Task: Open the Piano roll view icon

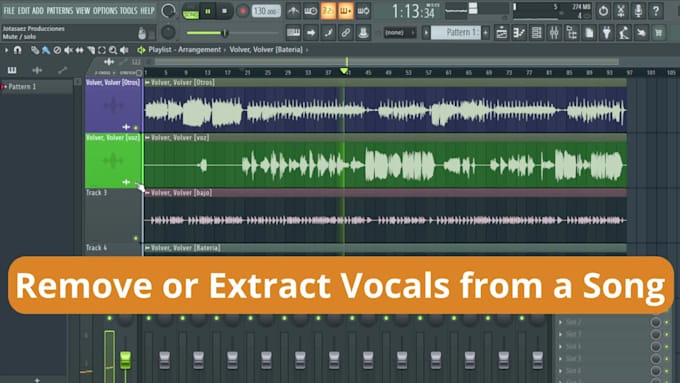Action: tap(519, 33)
